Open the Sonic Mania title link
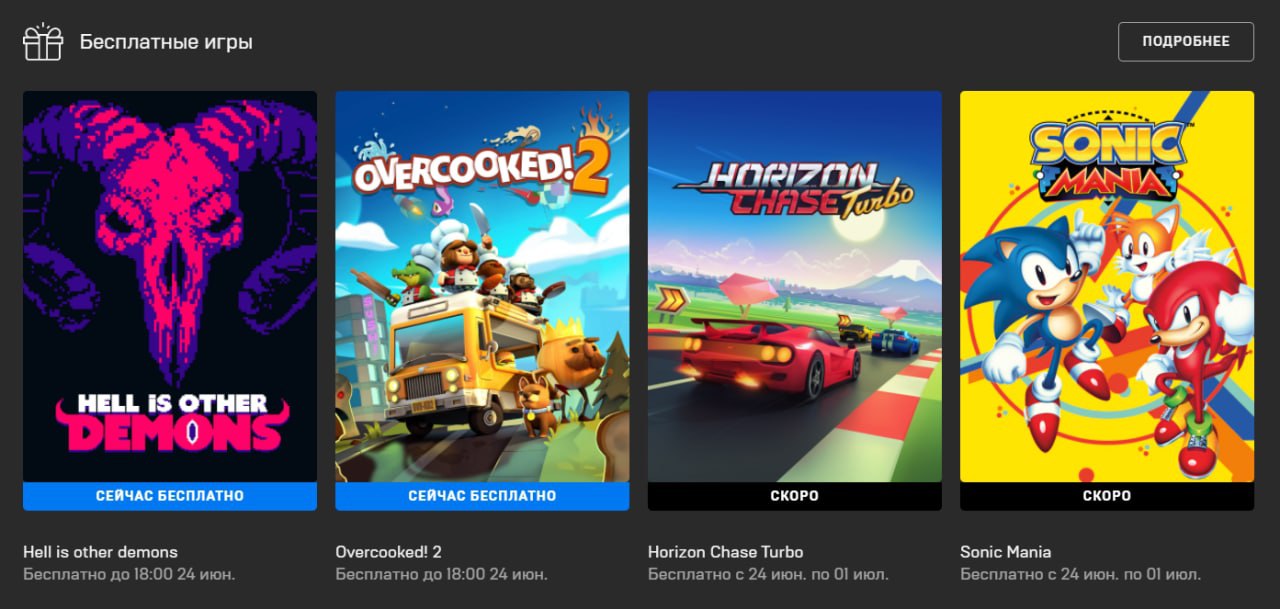 [x=1005, y=552]
